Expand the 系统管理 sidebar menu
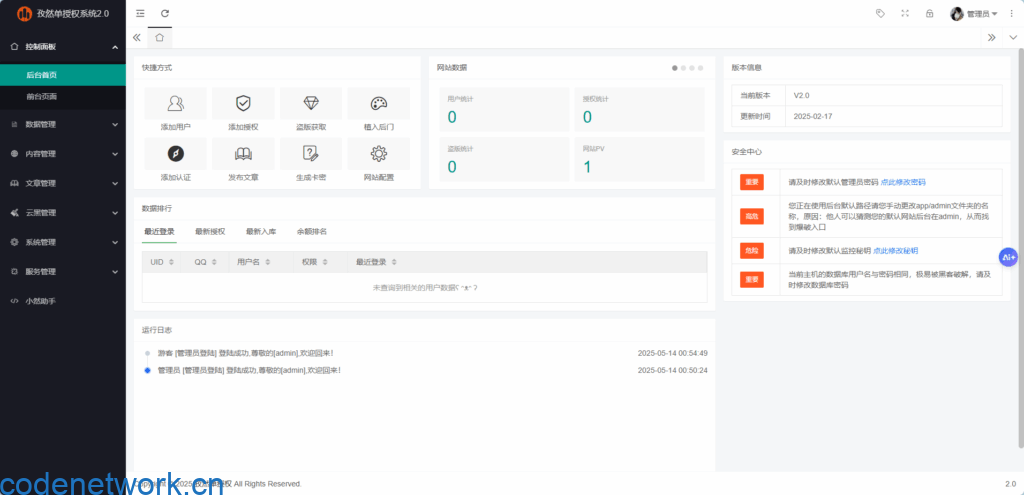The height and width of the screenshot is (495, 1024). point(63,242)
